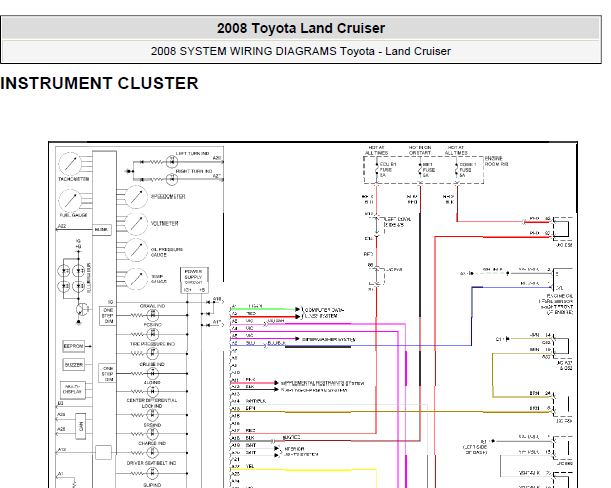Click the 'CHARGE IND' label
Viewport: 611px width, 488px height.
tap(152, 443)
